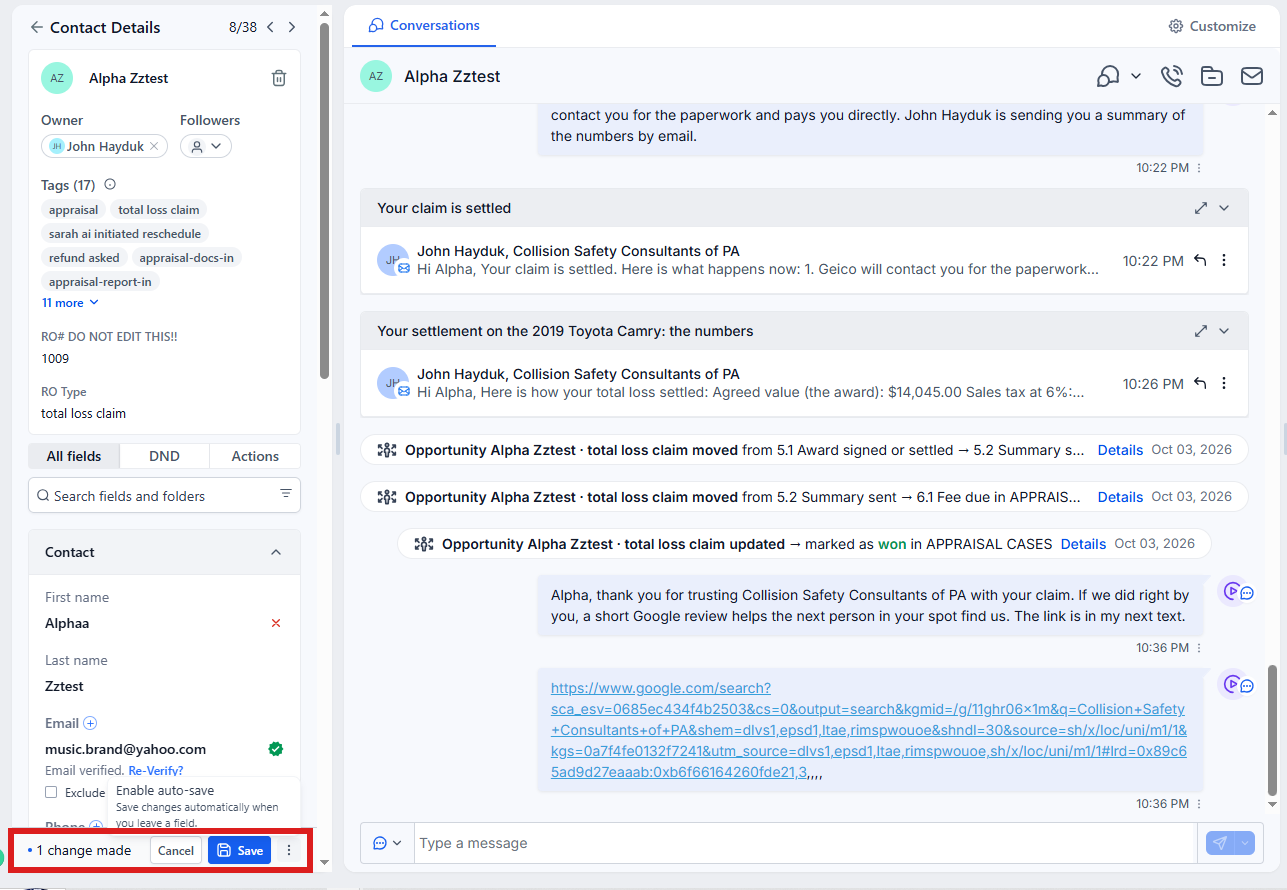Collapse the Contact section

(276, 552)
